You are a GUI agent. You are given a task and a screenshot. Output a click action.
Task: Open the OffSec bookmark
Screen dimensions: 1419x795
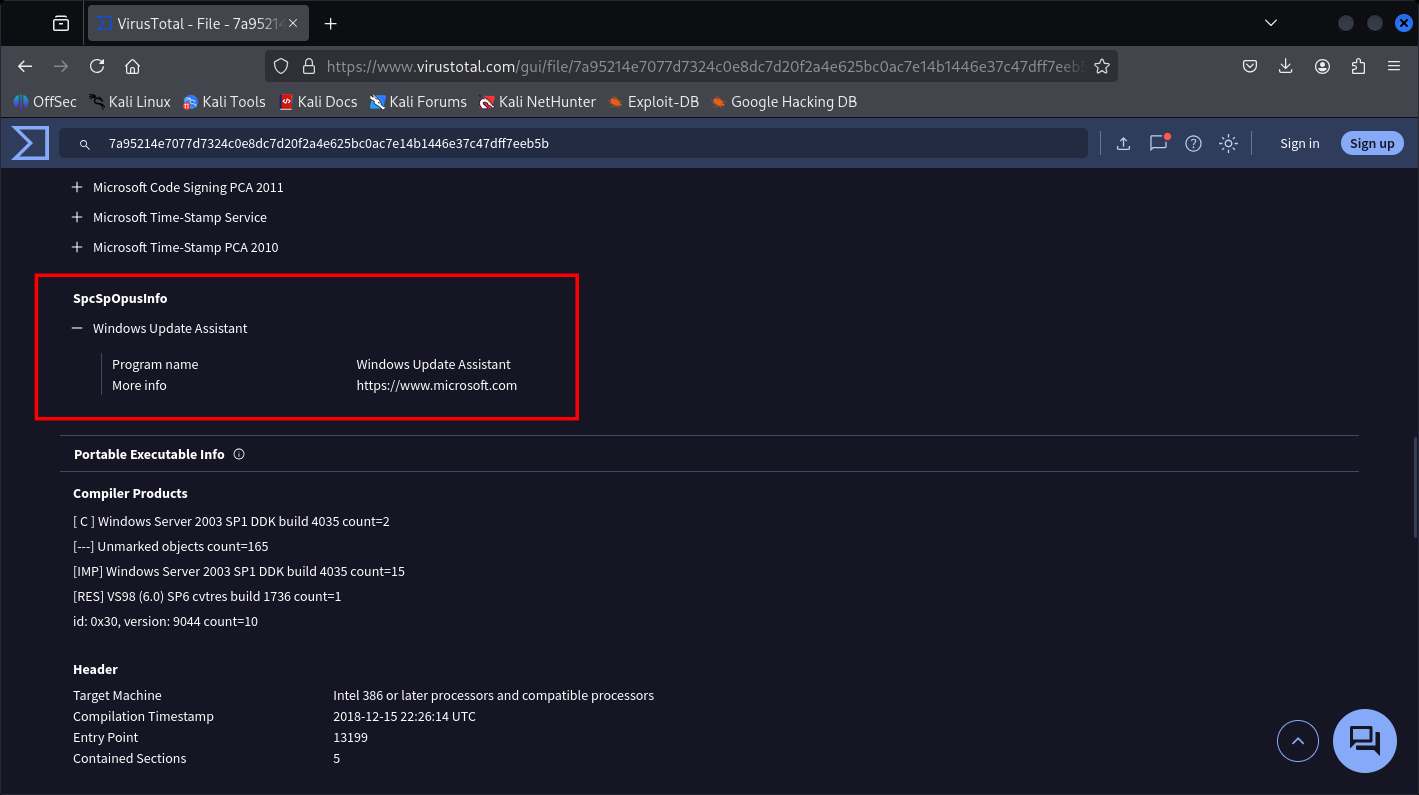click(44, 101)
